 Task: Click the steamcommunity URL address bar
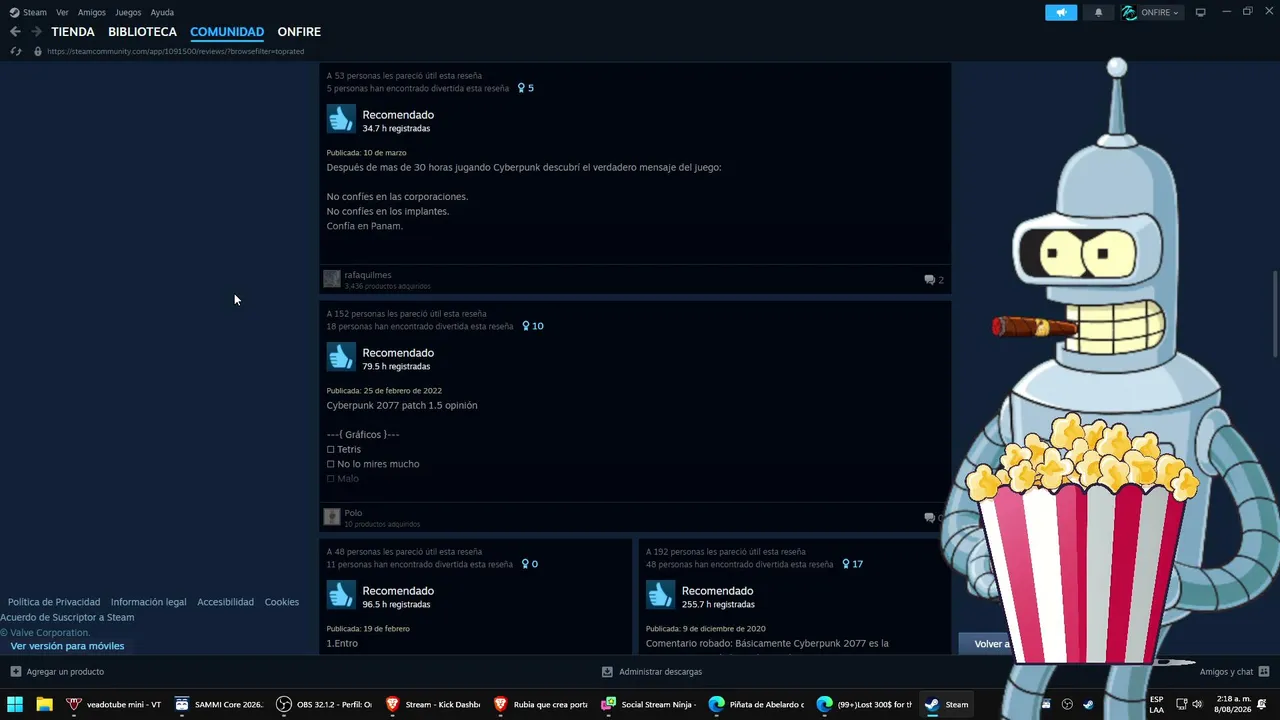pyautogui.click(x=175, y=51)
